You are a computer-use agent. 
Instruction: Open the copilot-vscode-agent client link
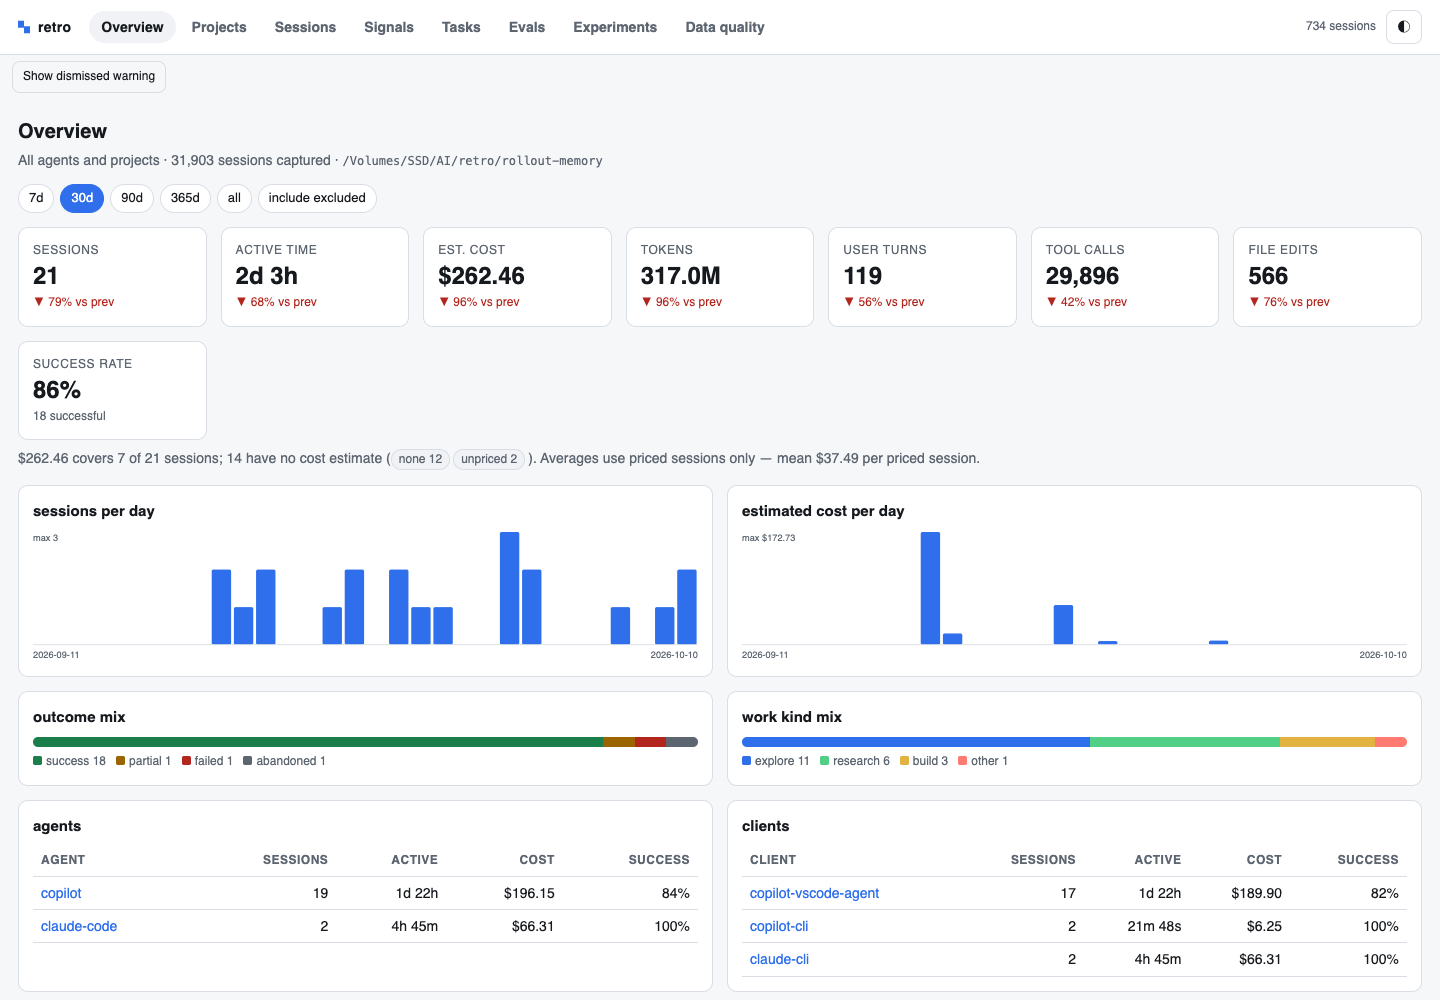[x=814, y=893]
